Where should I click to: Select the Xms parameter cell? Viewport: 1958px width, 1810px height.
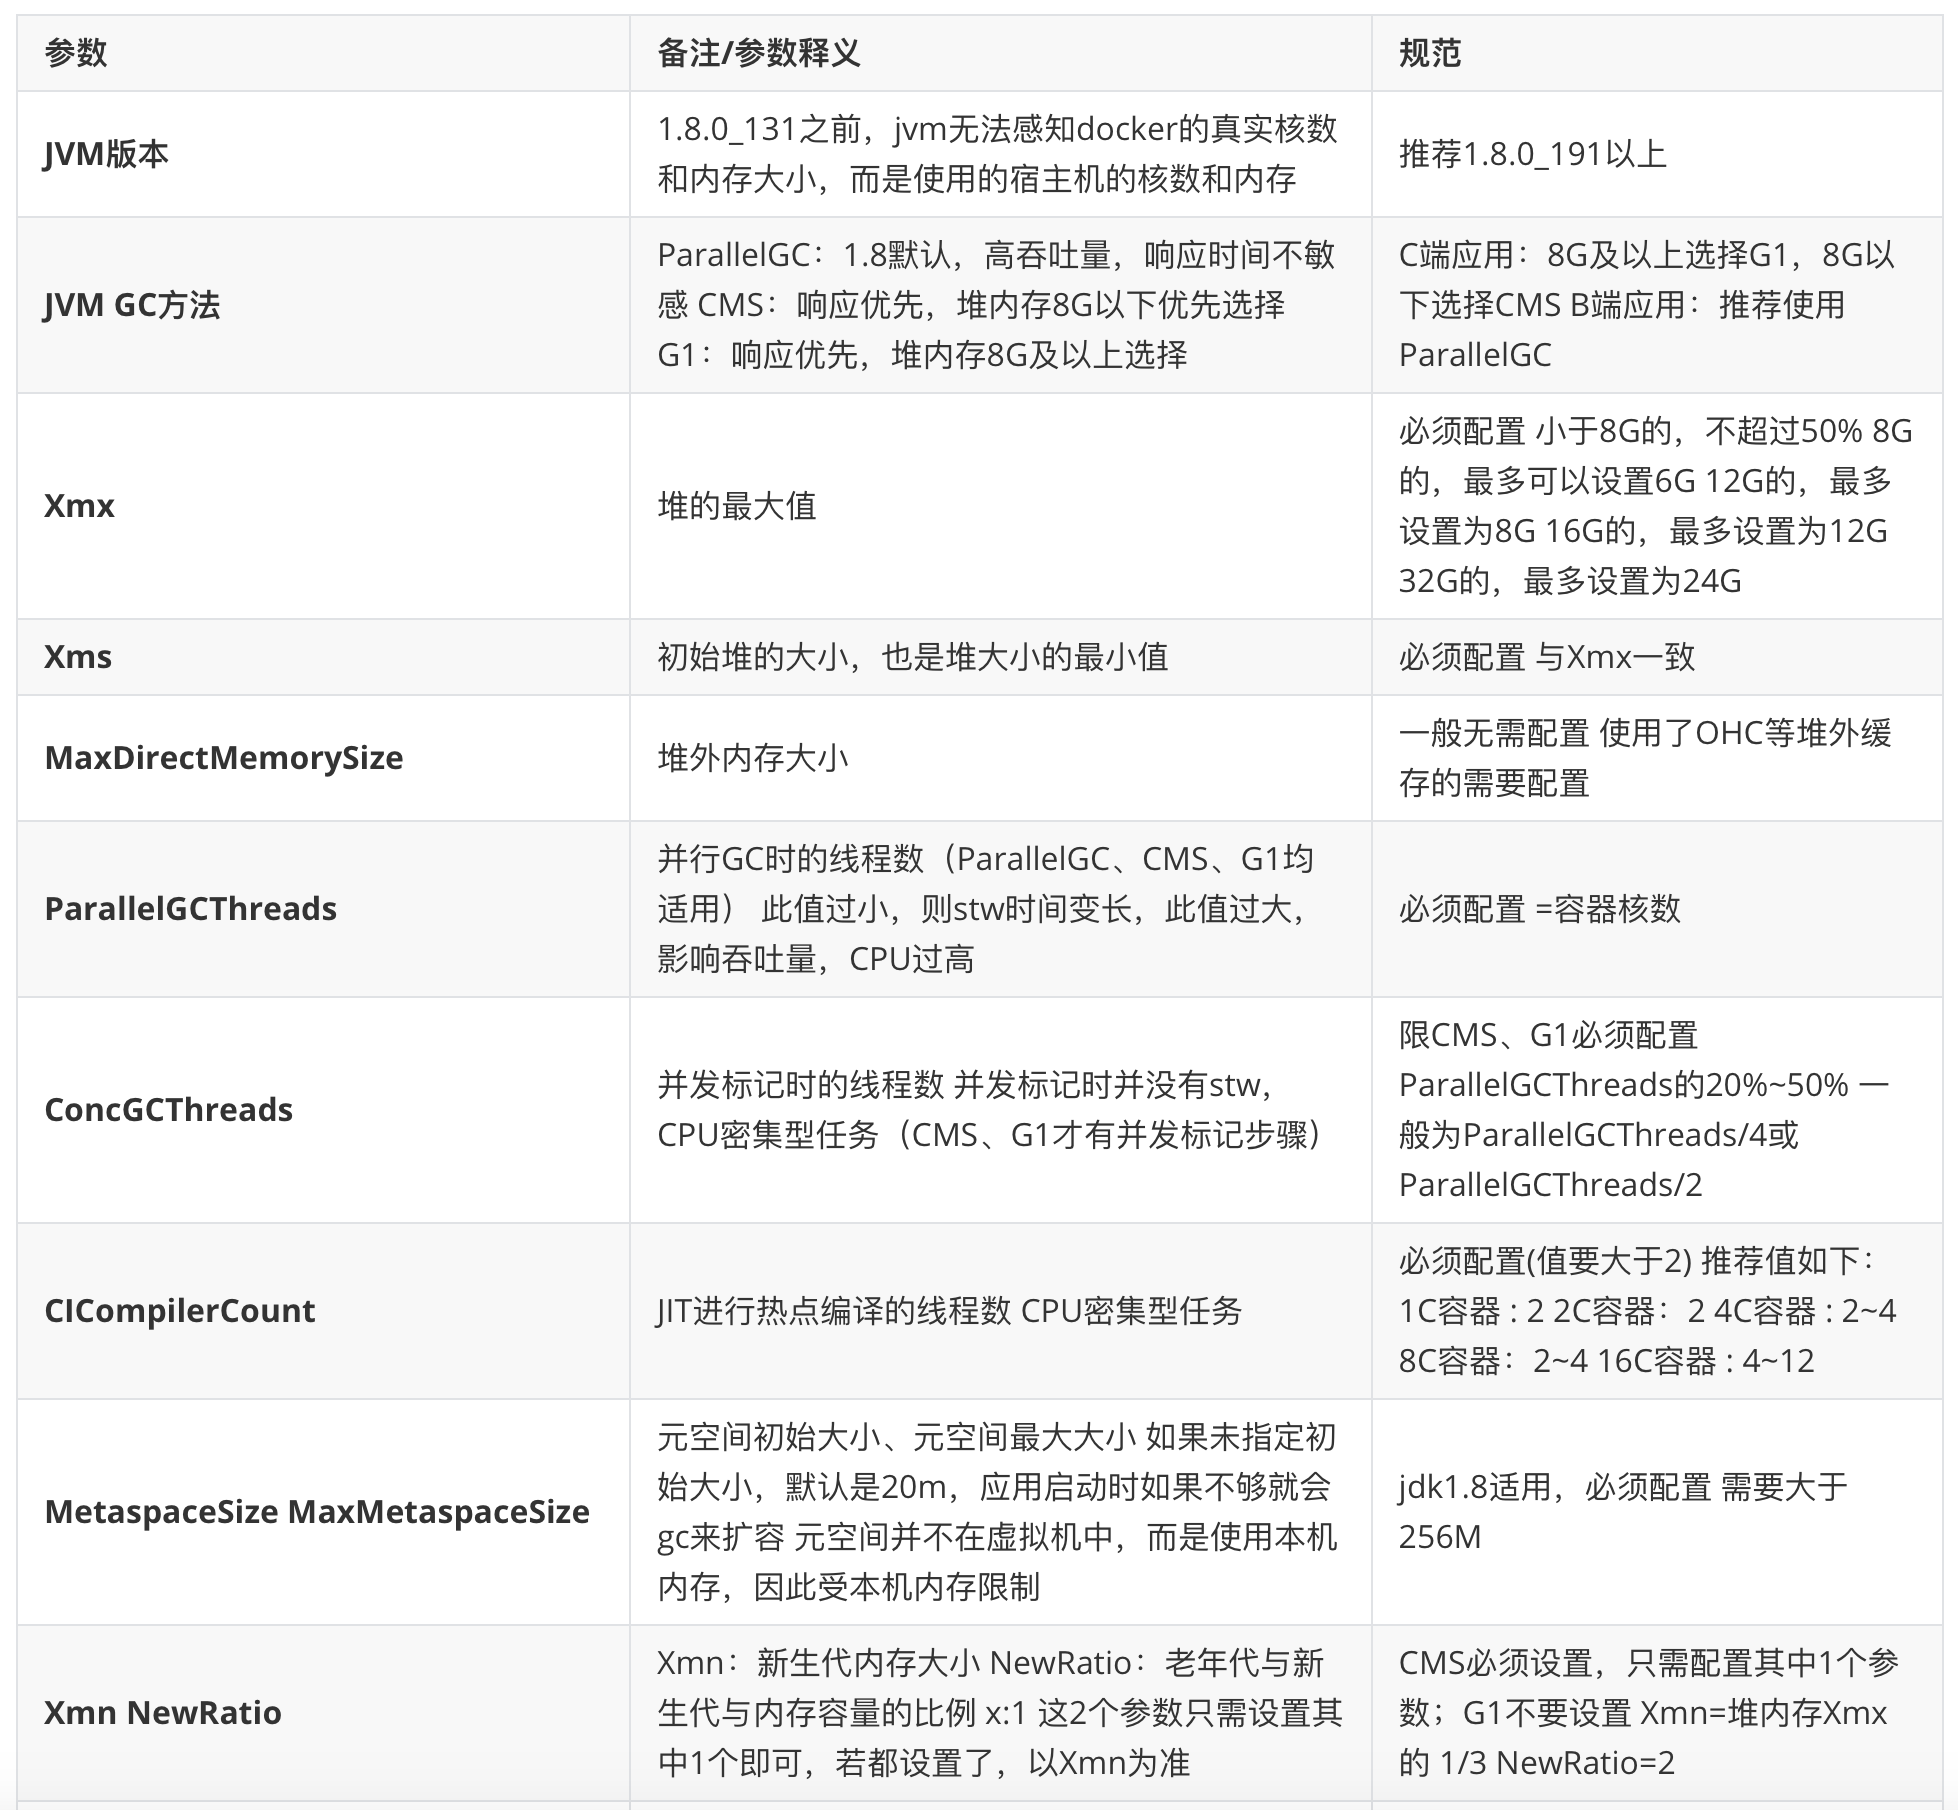(x=323, y=657)
